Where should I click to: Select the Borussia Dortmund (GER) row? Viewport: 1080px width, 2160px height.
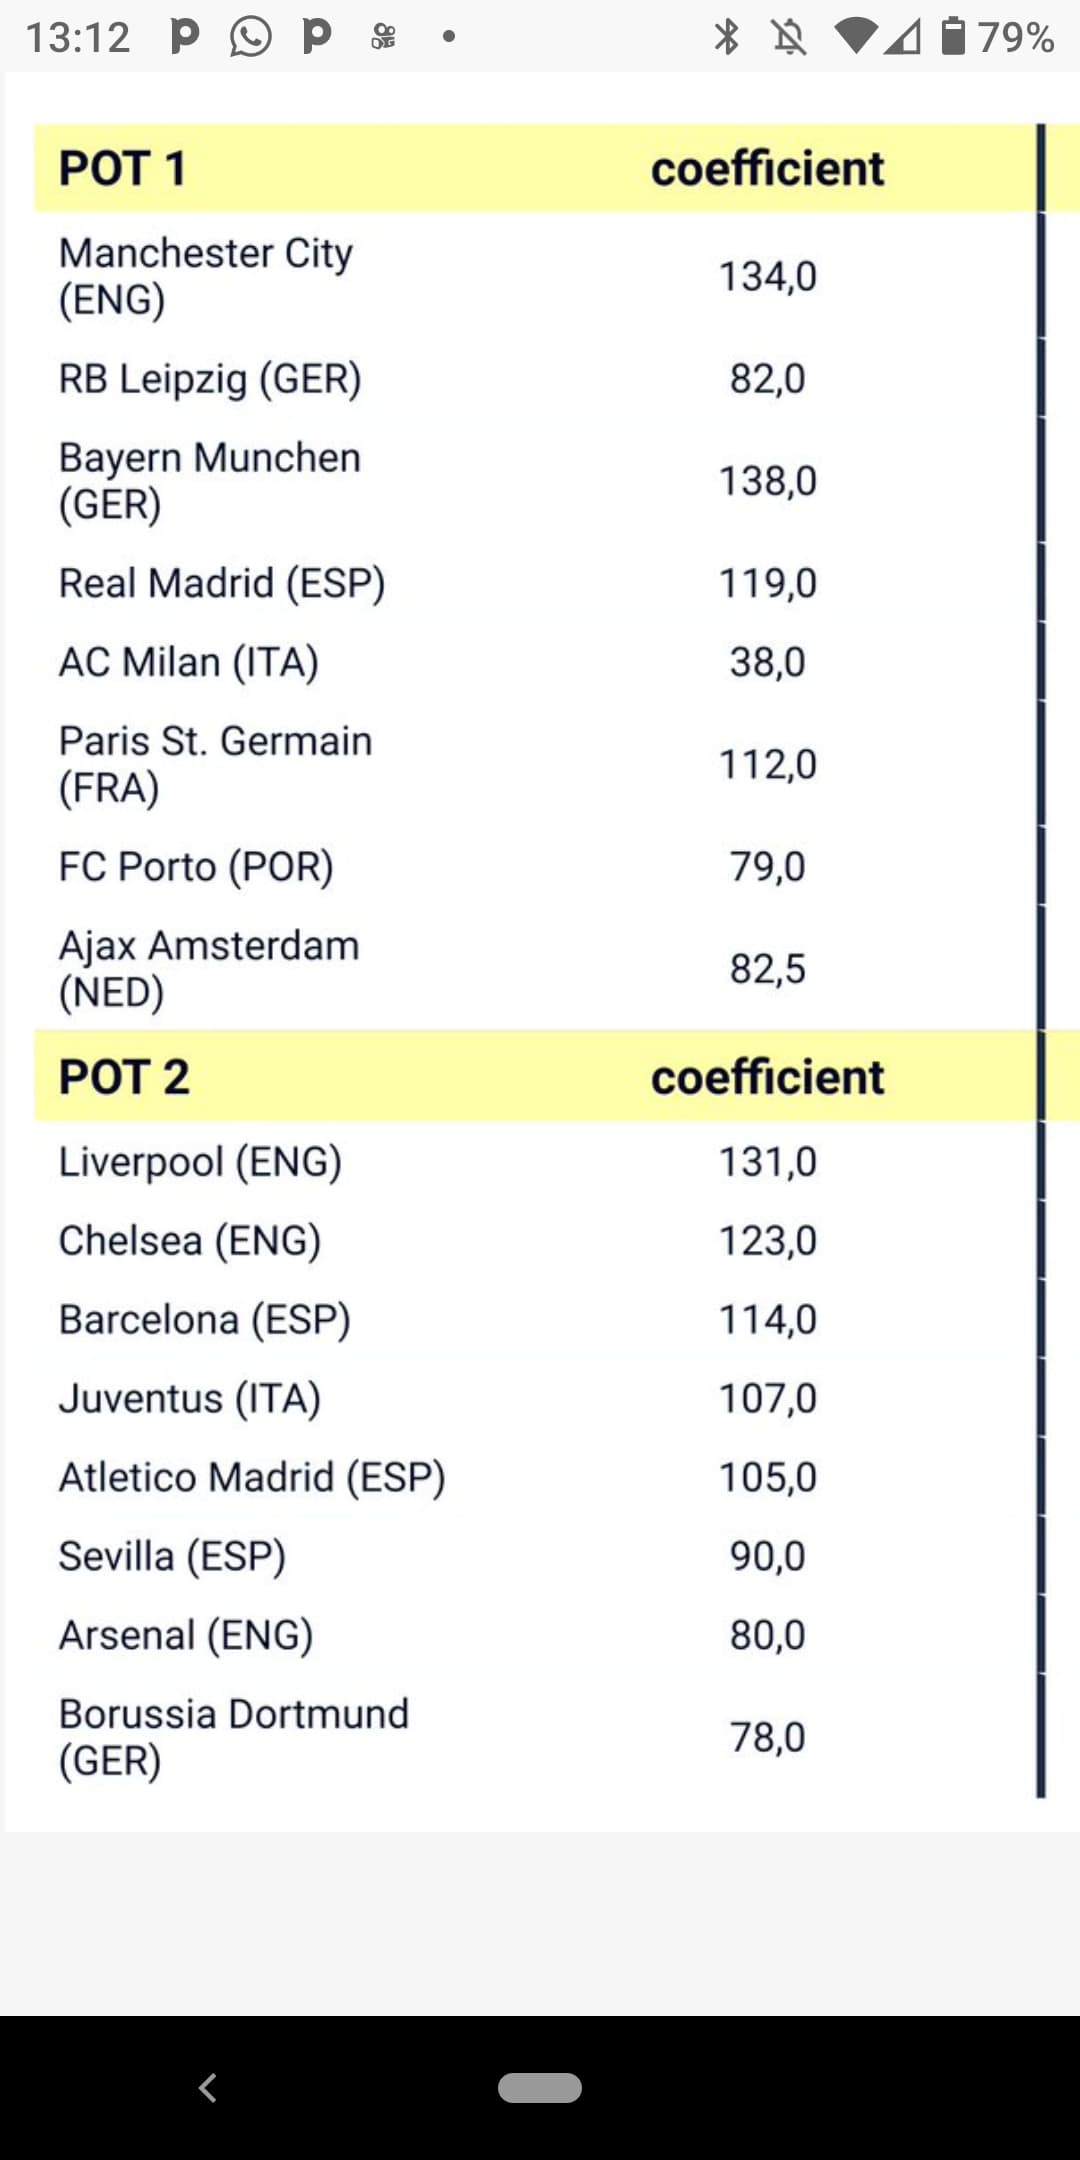point(536,1737)
